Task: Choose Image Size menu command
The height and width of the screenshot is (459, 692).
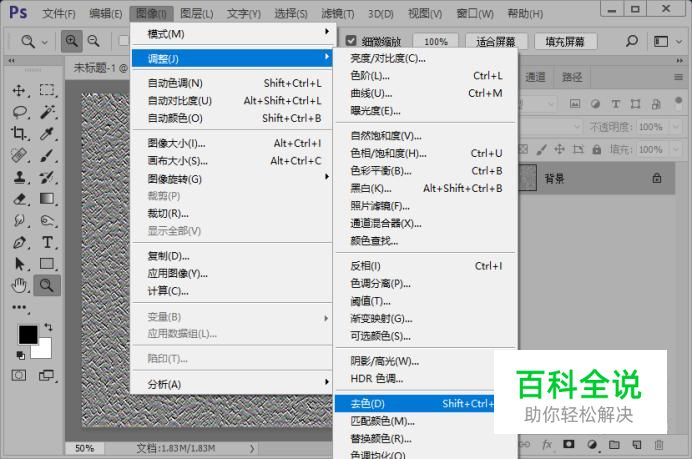Action: tap(232, 143)
